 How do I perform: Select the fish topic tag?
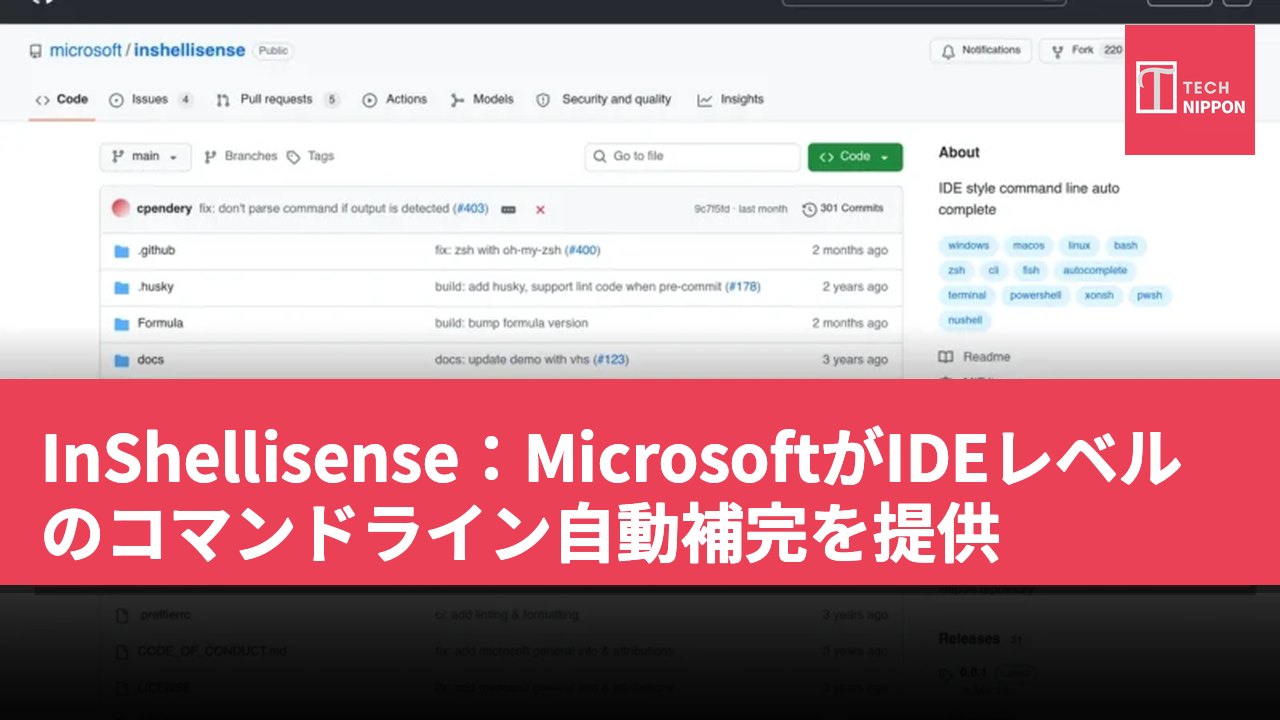[x=1031, y=271]
